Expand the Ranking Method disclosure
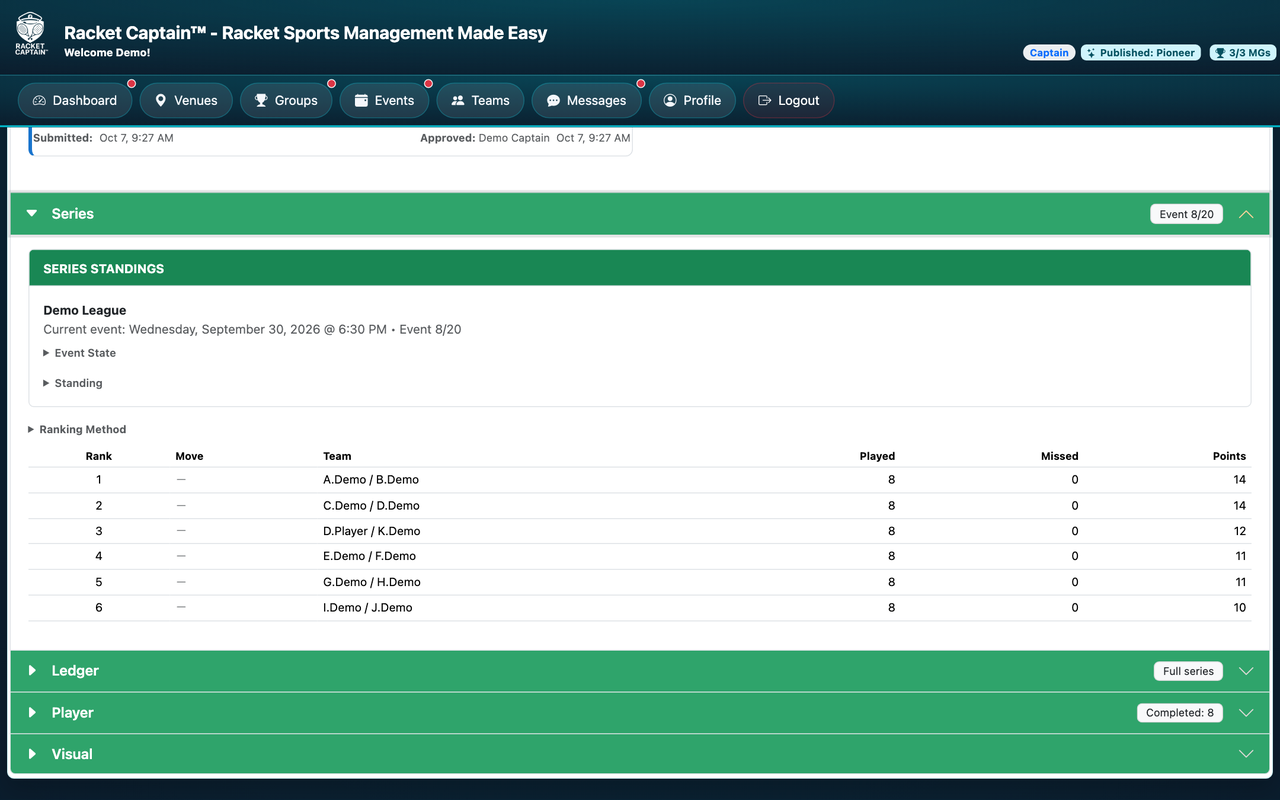1280x800 pixels. pyautogui.click(x=77, y=429)
